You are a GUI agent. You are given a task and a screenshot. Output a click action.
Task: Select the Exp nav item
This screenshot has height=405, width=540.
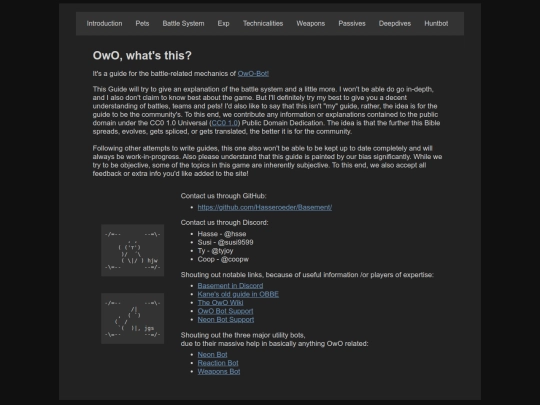point(224,23)
